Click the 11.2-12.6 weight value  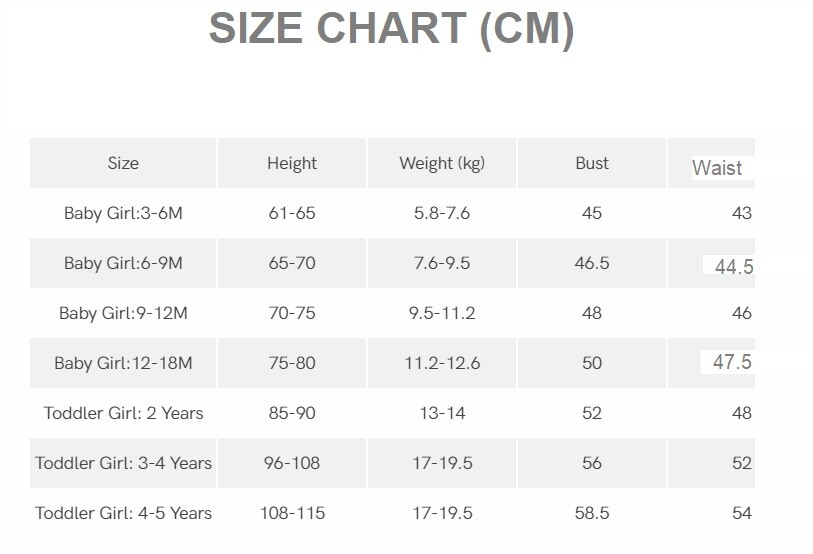click(x=442, y=363)
